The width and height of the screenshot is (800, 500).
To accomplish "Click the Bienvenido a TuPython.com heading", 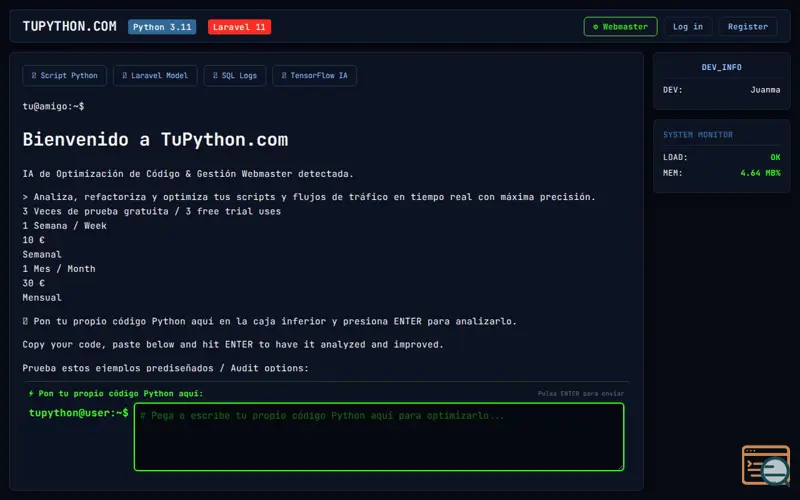I will (155, 139).
